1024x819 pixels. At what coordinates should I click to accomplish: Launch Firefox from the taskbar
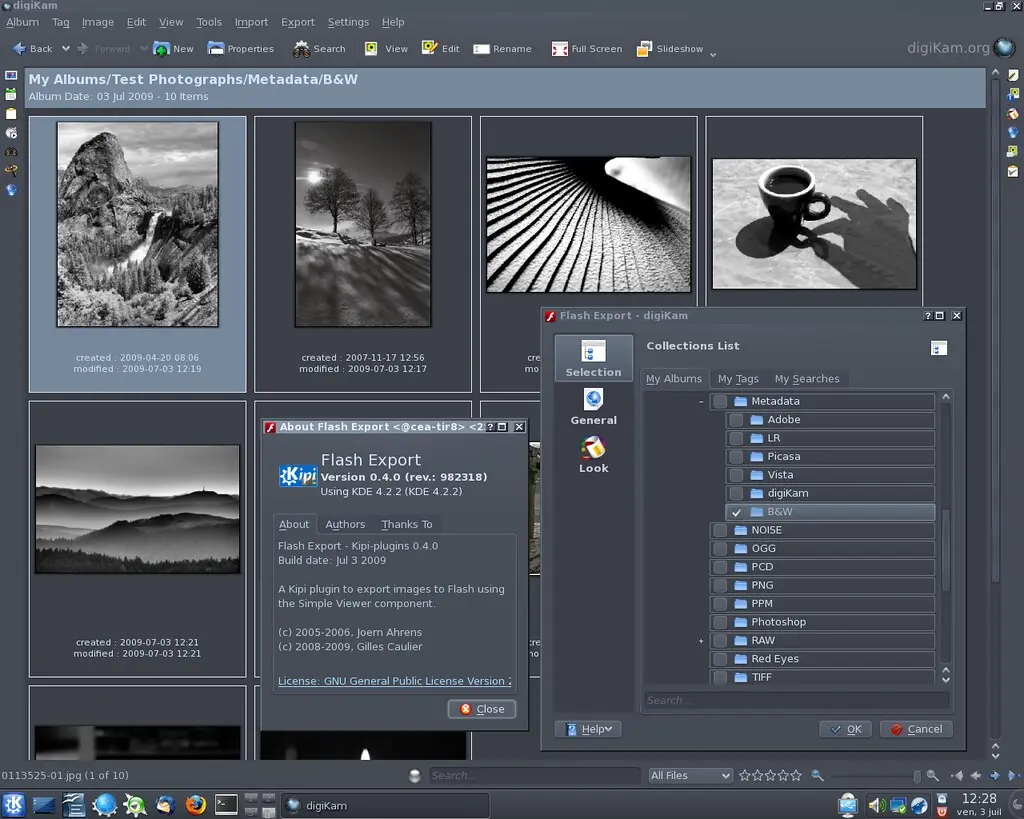click(x=195, y=804)
